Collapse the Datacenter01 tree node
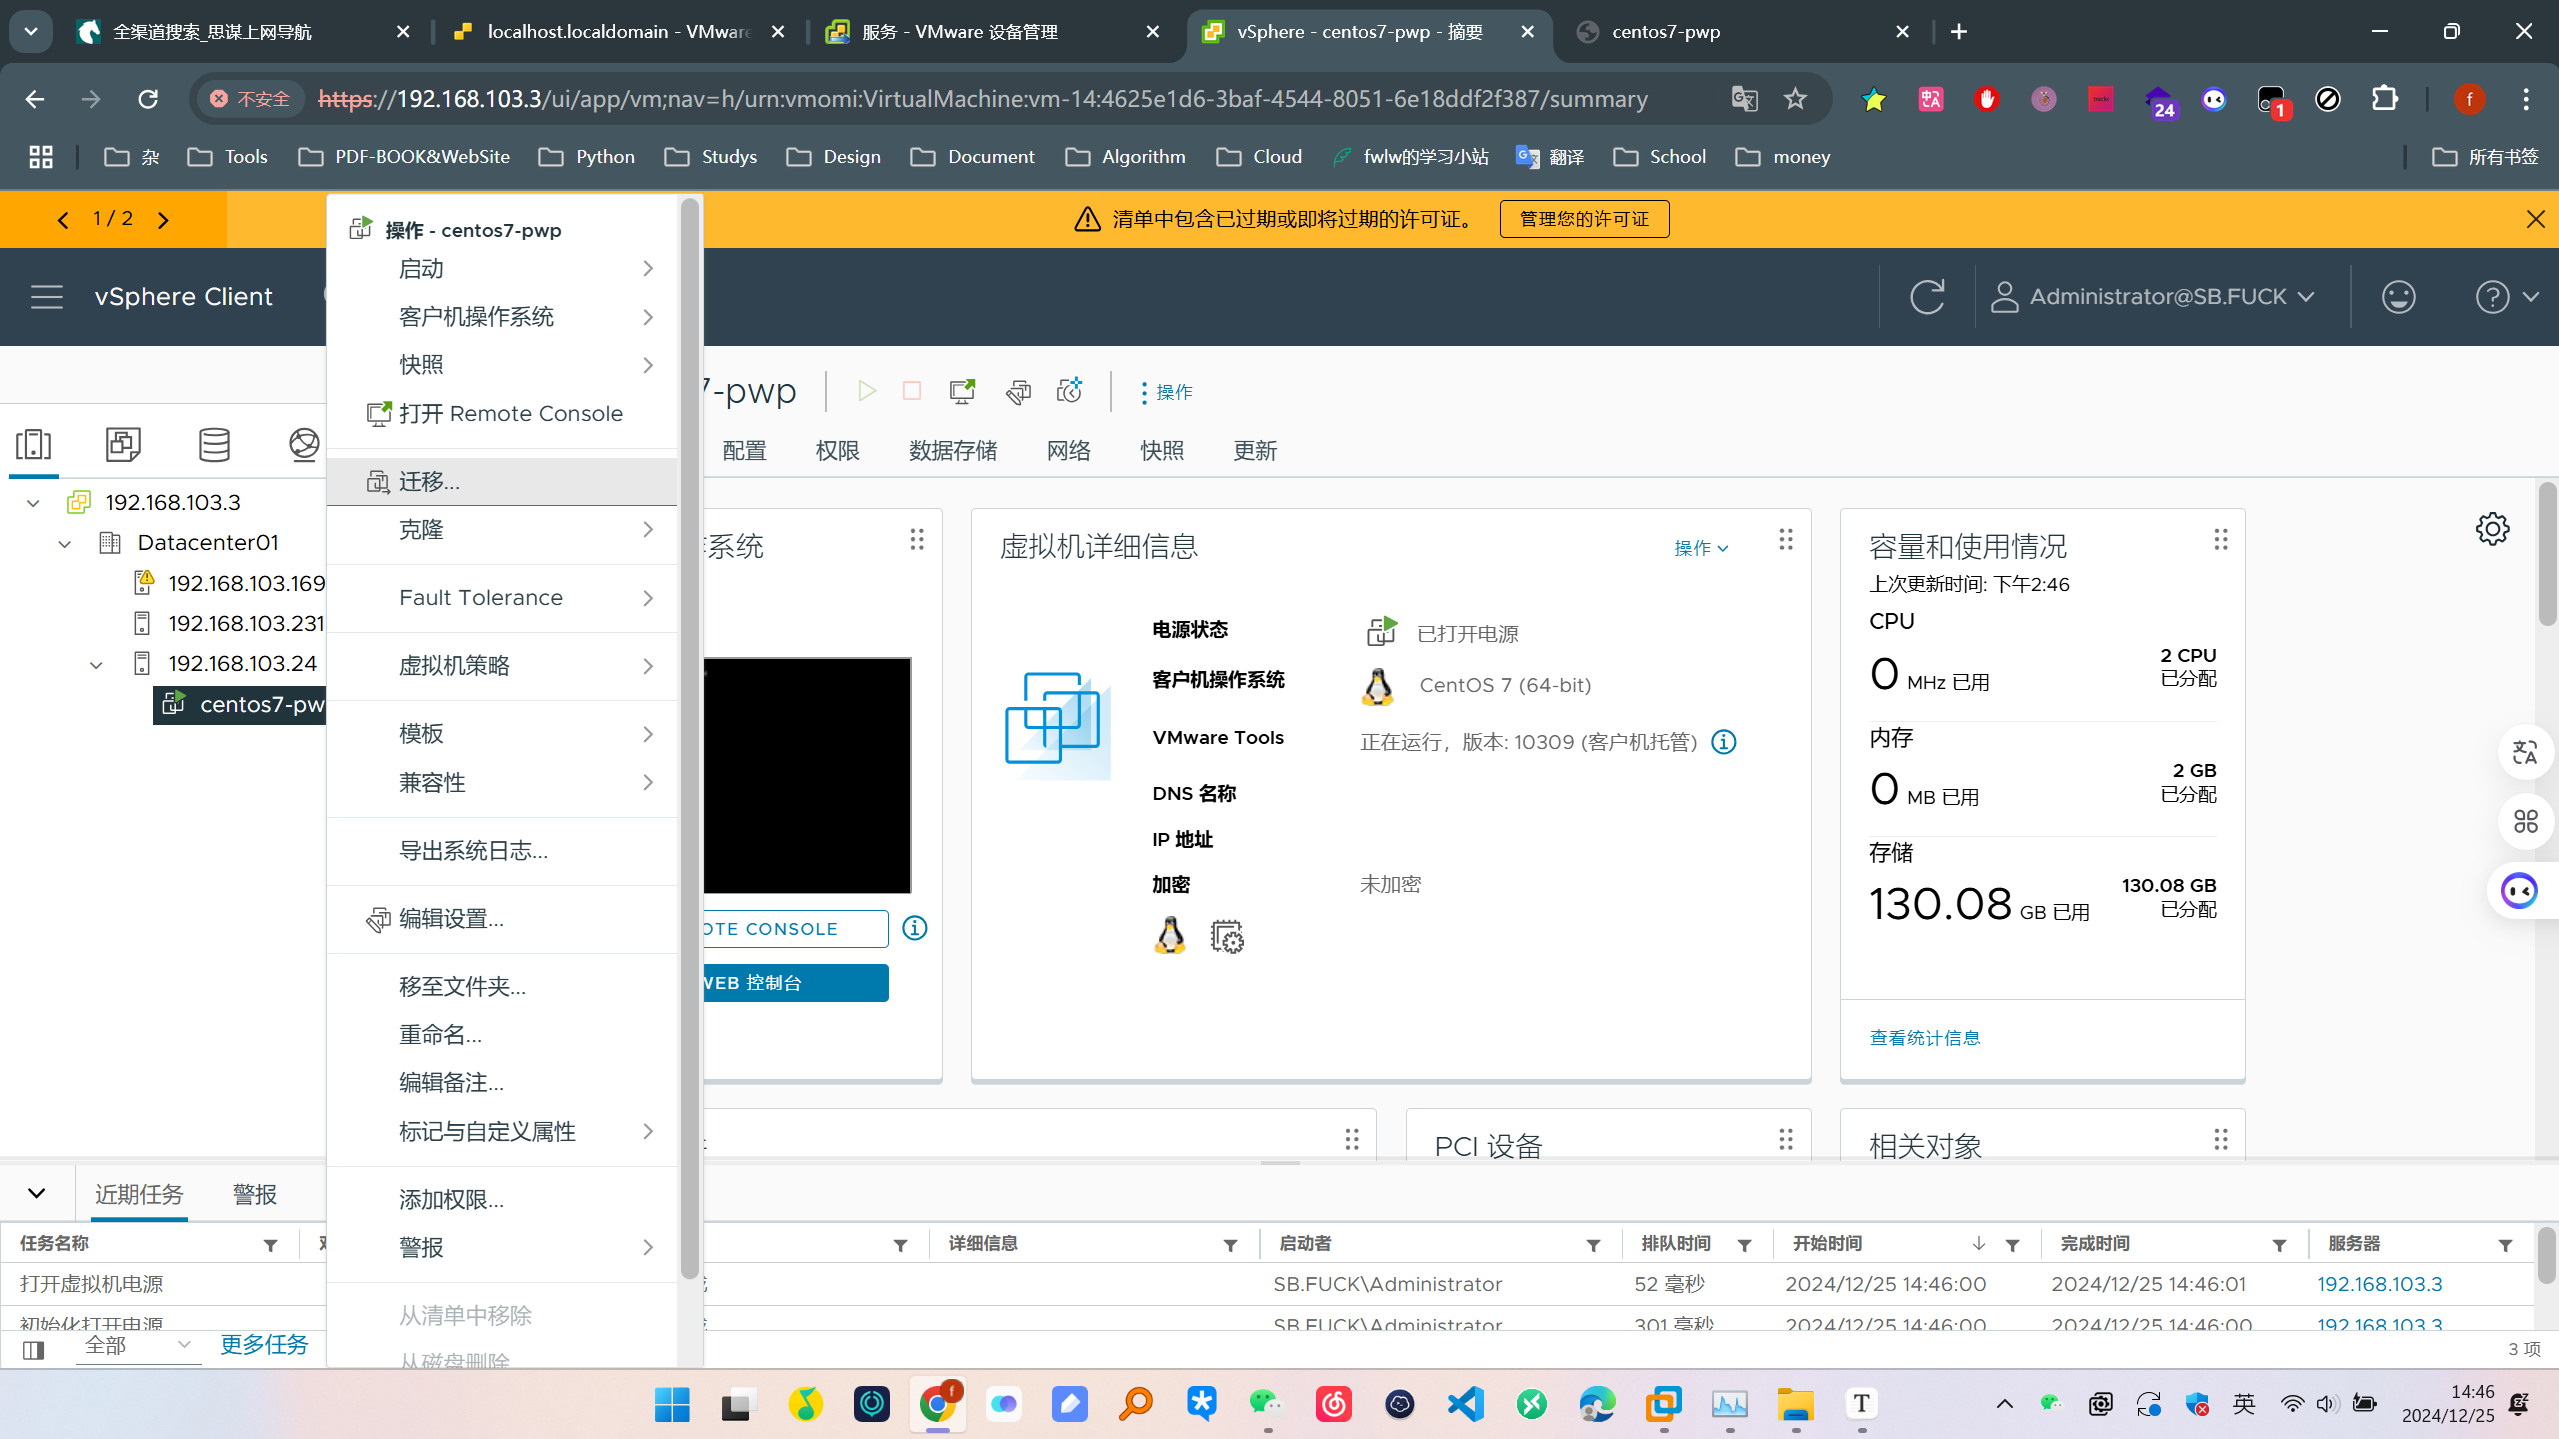2559x1439 pixels. point(65,544)
